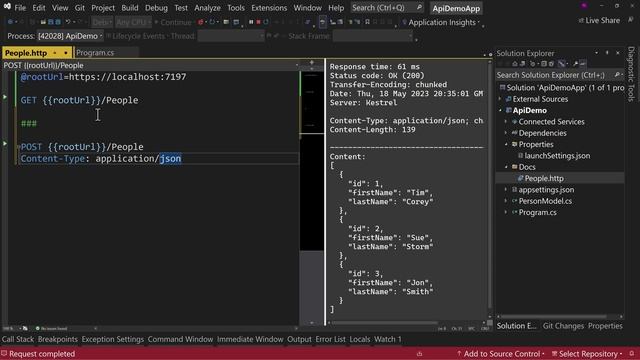The width and height of the screenshot is (640, 360).
Task: Collapse the ApiDemo project node
Action: click(x=500, y=111)
